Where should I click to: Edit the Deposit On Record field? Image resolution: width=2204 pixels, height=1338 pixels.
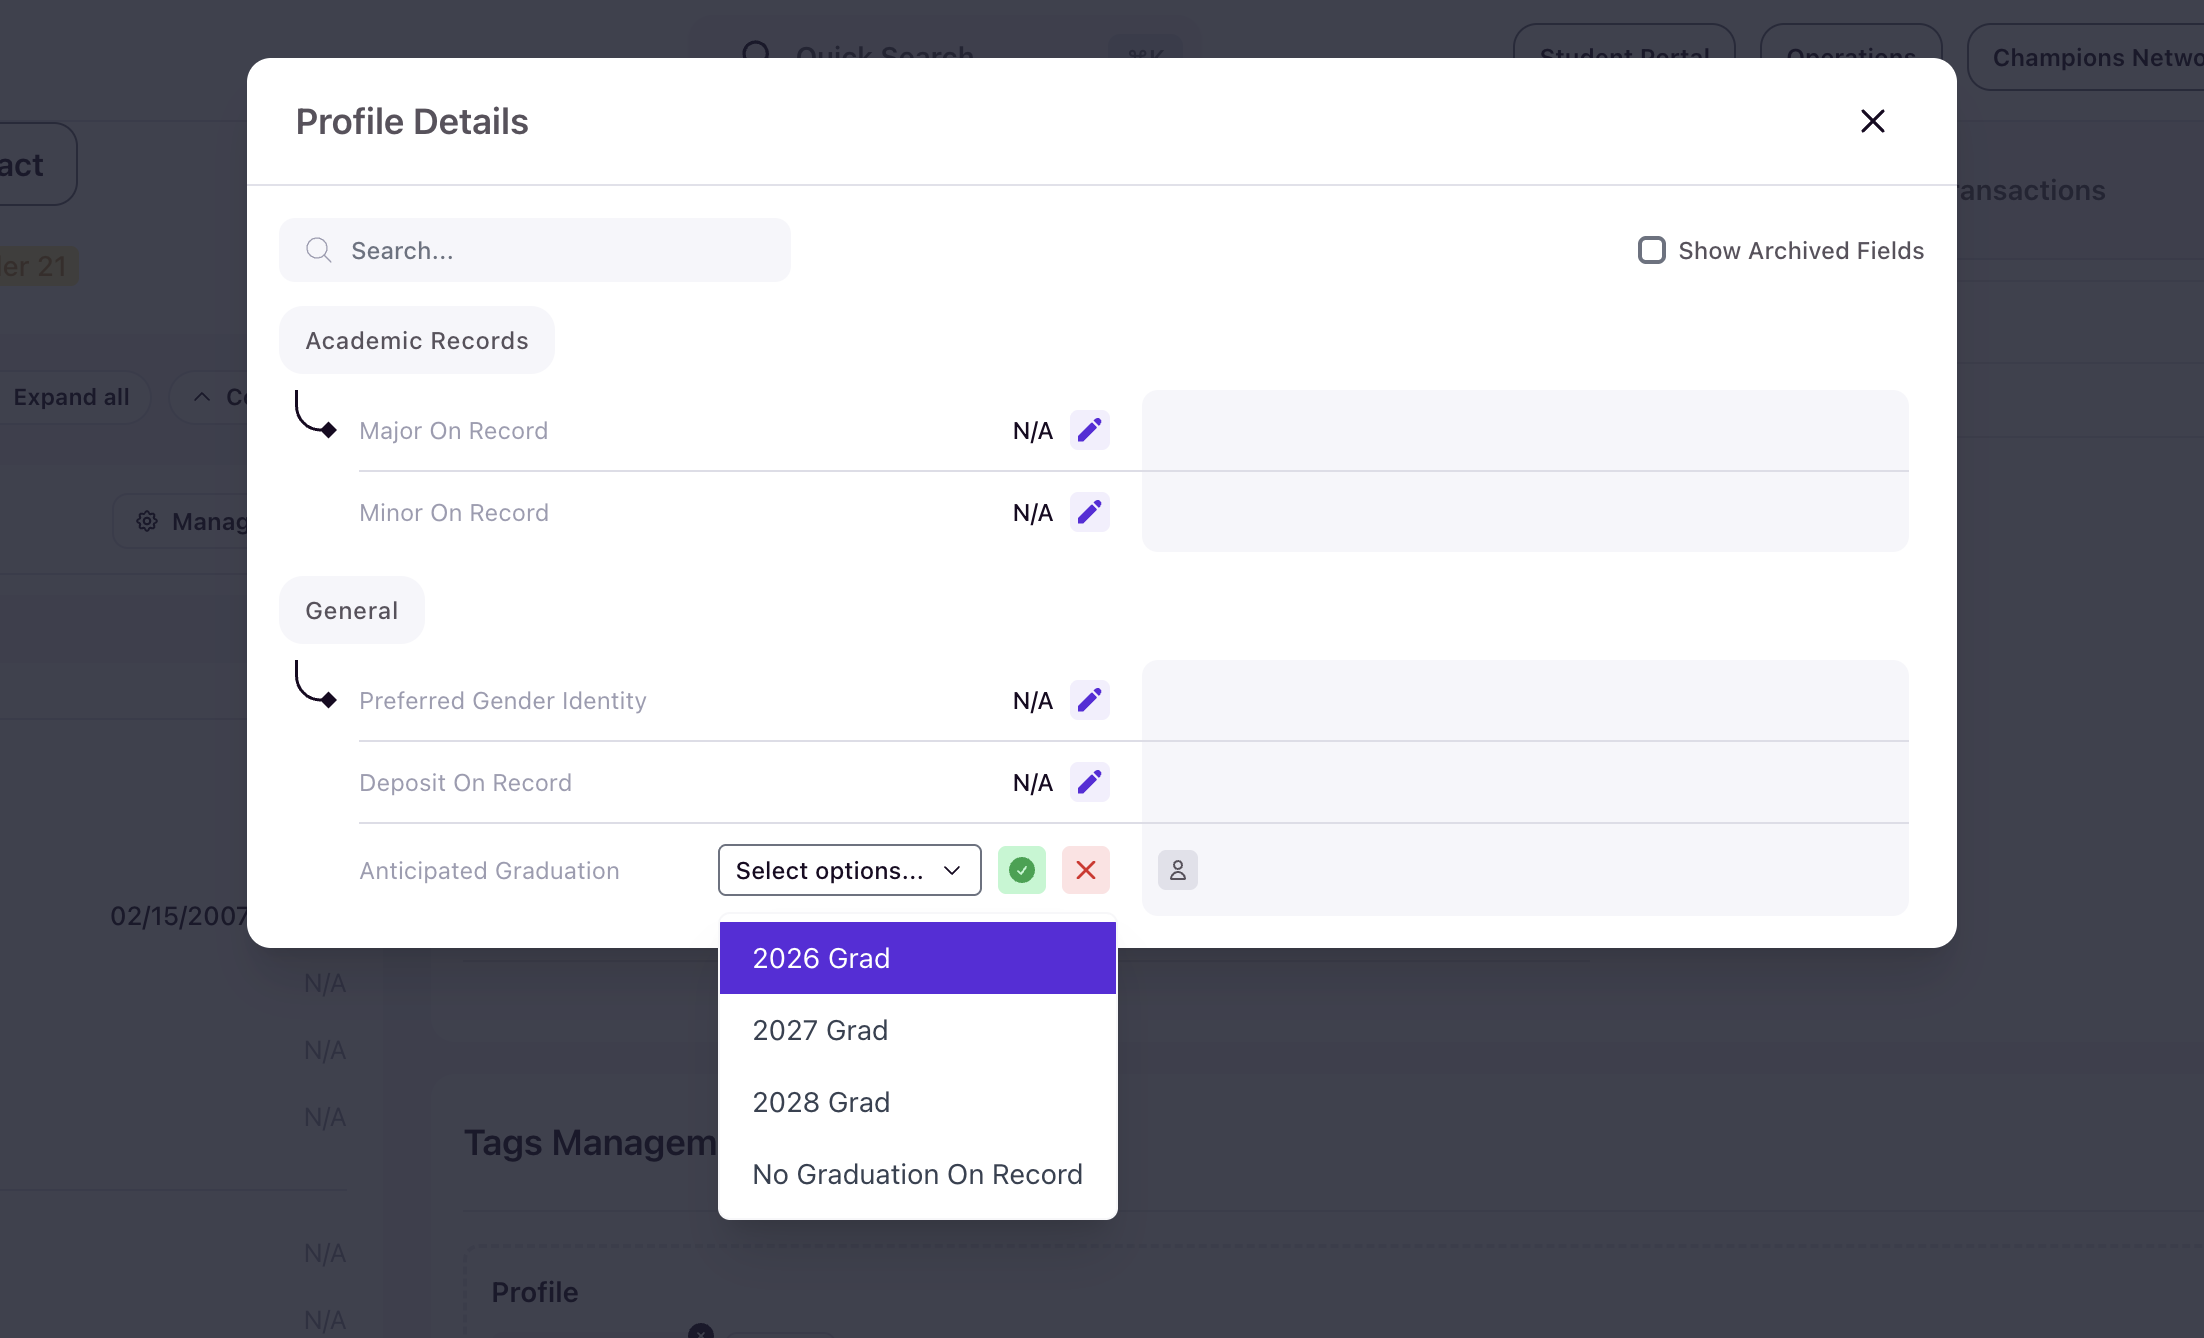click(x=1089, y=782)
